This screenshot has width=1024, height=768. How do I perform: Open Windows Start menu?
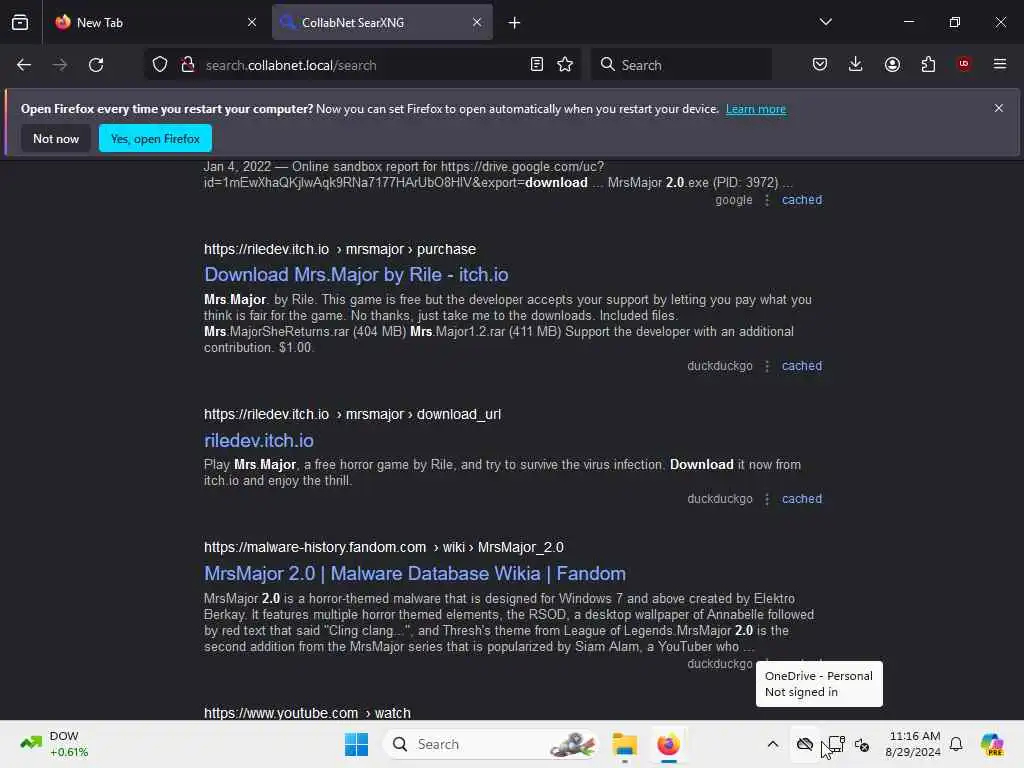pyautogui.click(x=356, y=744)
